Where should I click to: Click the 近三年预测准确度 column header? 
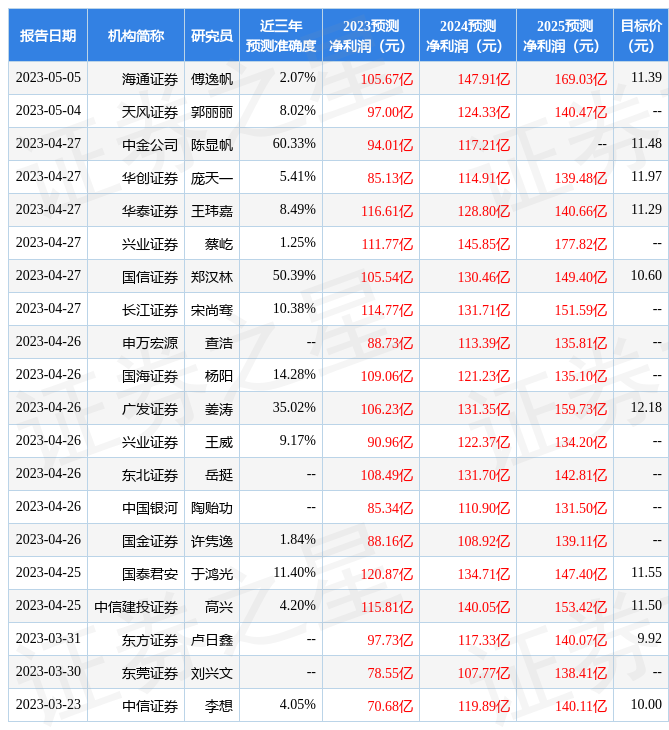pyautogui.click(x=281, y=35)
